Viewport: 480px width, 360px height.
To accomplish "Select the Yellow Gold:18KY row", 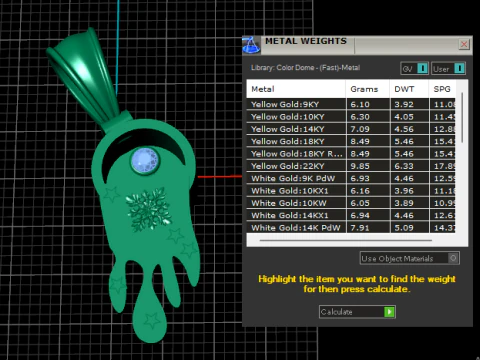I will click(x=351, y=141).
